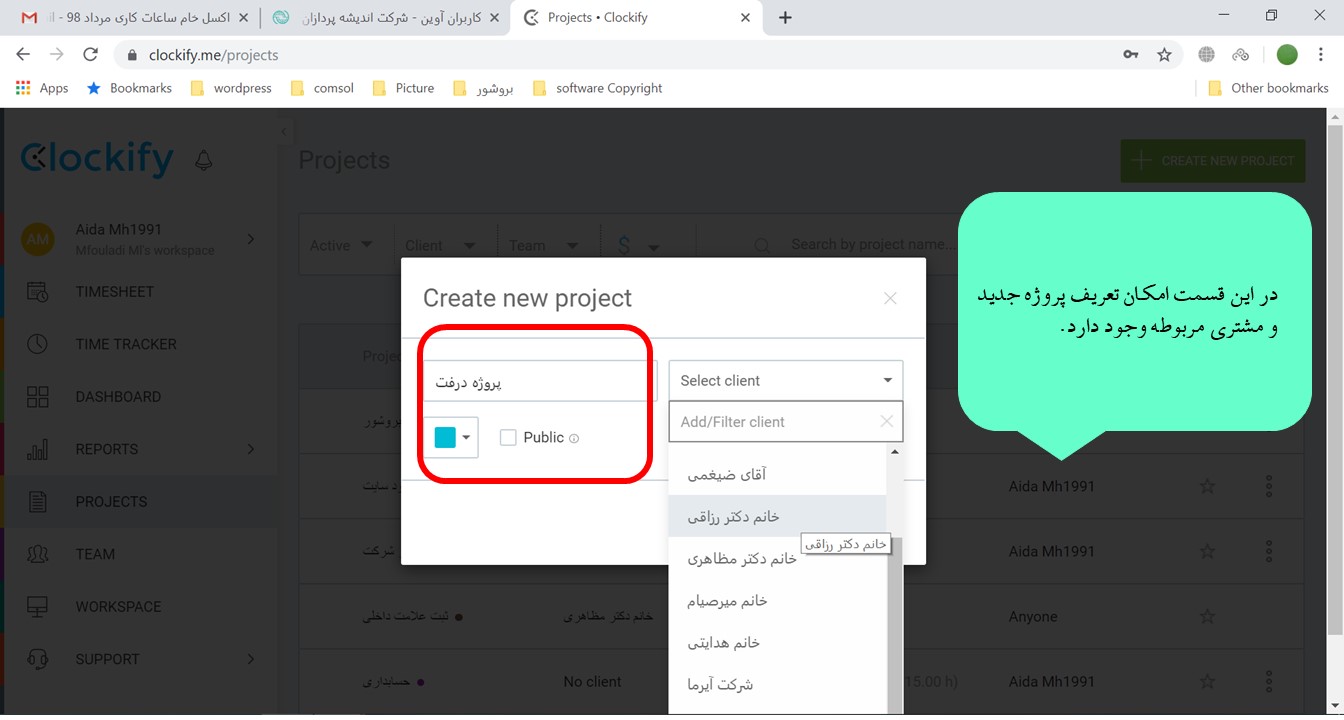The width and height of the screenshot is (1344, 720).
Task: Click the Clockify logo
Action: point(97,158)
